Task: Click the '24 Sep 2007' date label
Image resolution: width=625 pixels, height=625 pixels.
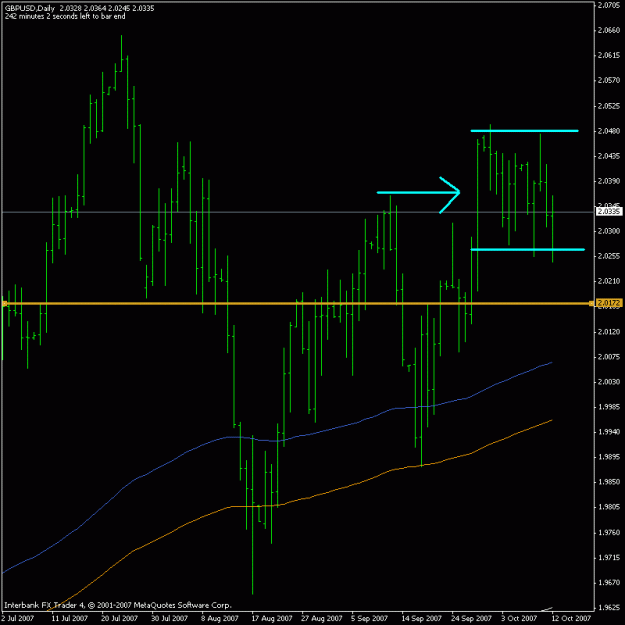Action: (472, 619)
